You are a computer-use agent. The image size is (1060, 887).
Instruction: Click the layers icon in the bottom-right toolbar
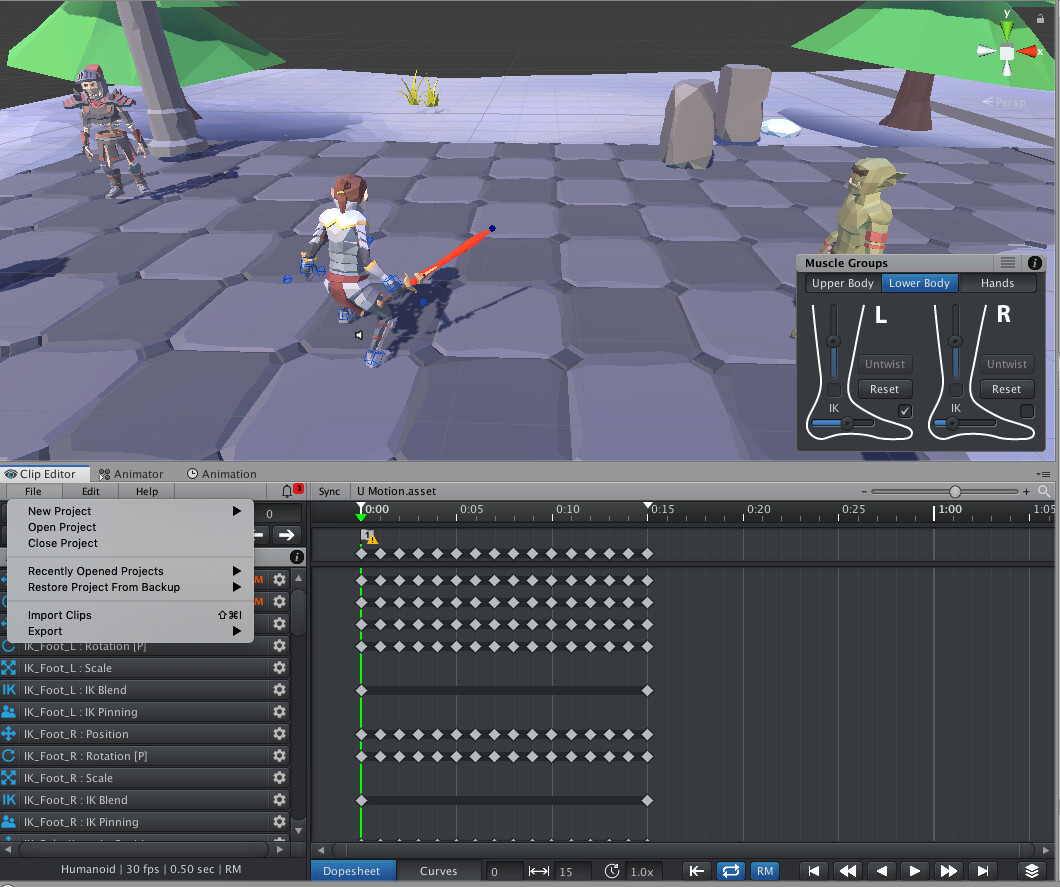coord(1032,871)
